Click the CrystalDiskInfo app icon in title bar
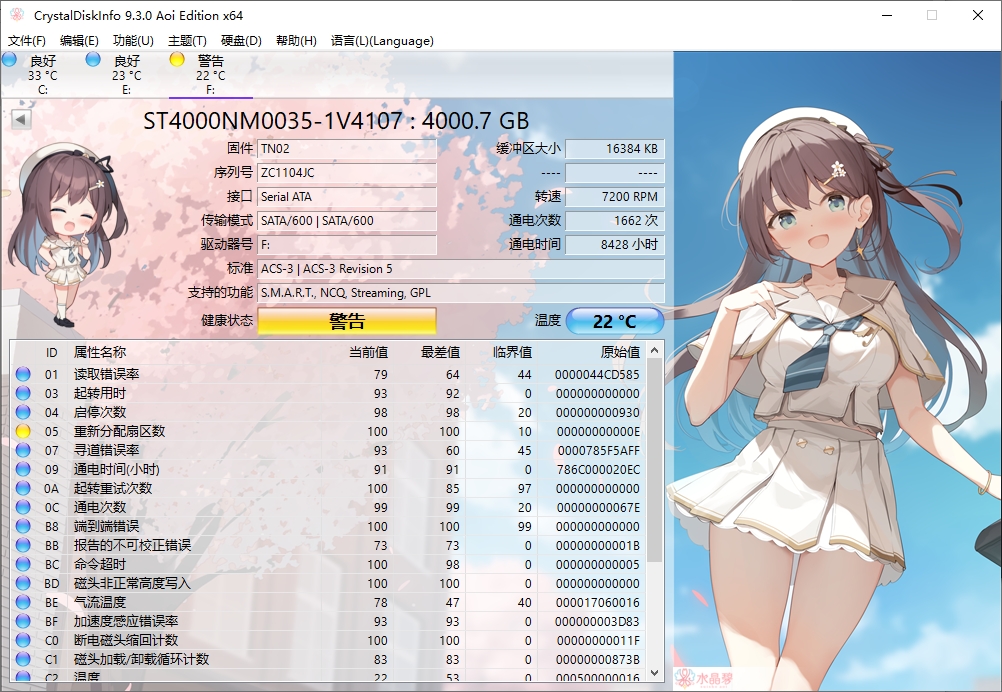1002x692 pixels. click(x=17, y=15)
